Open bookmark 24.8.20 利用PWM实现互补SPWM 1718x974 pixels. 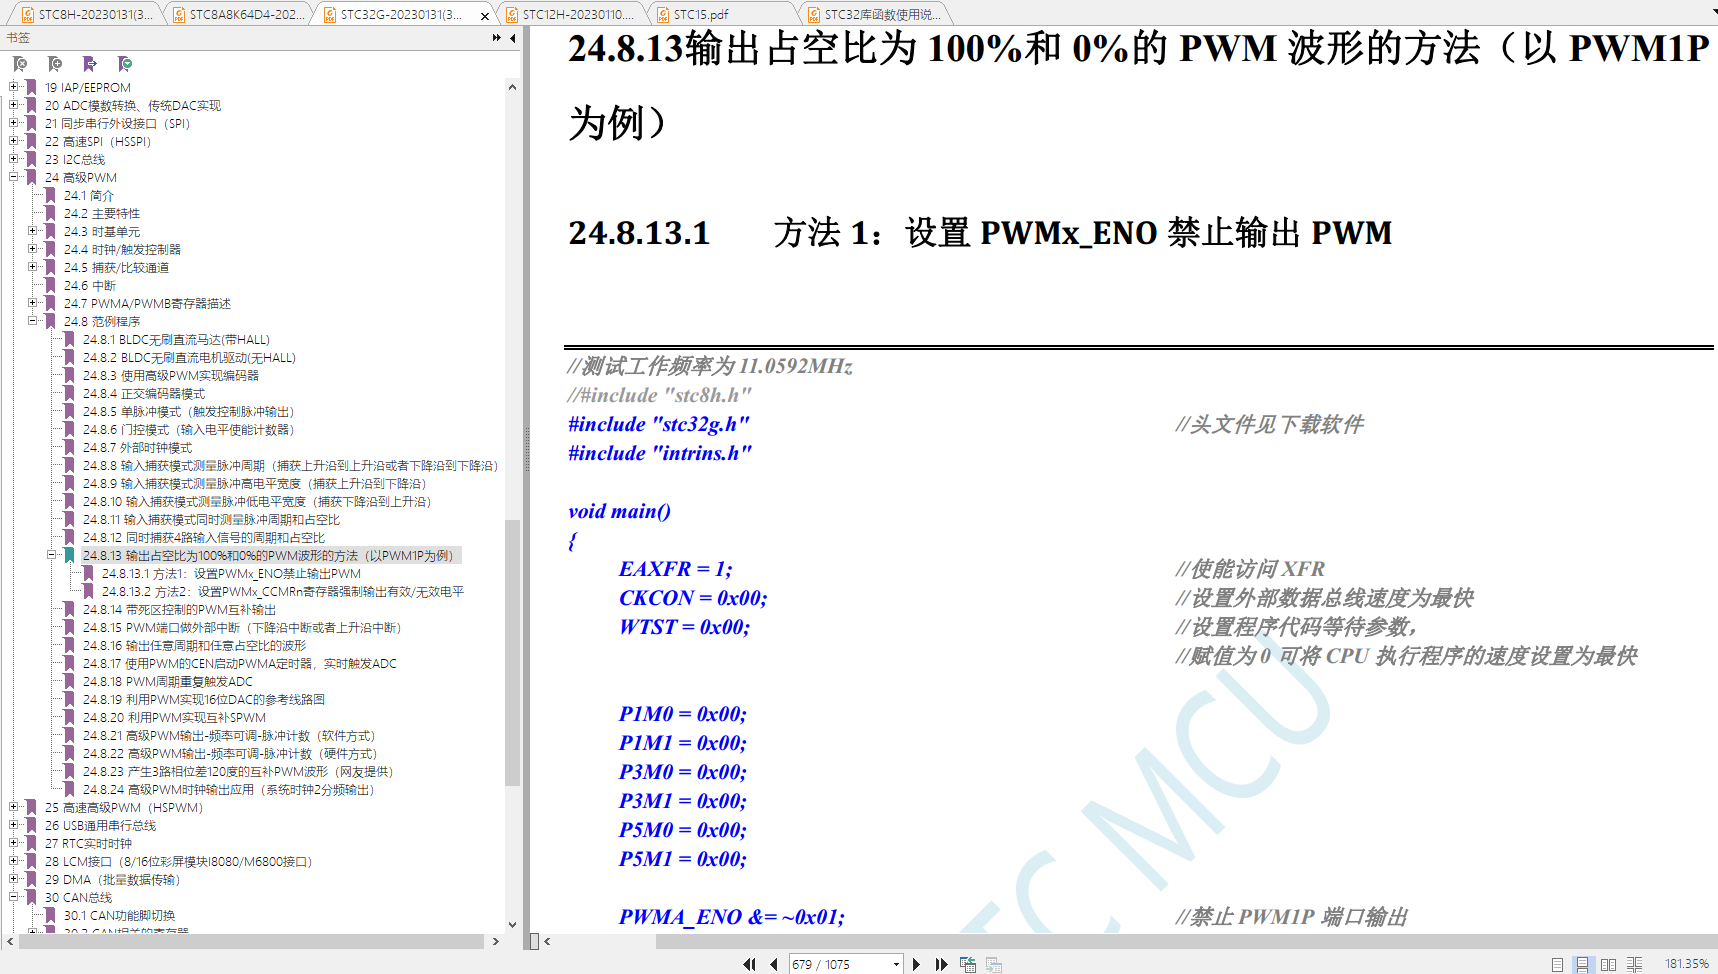click(x=174, y=717)
